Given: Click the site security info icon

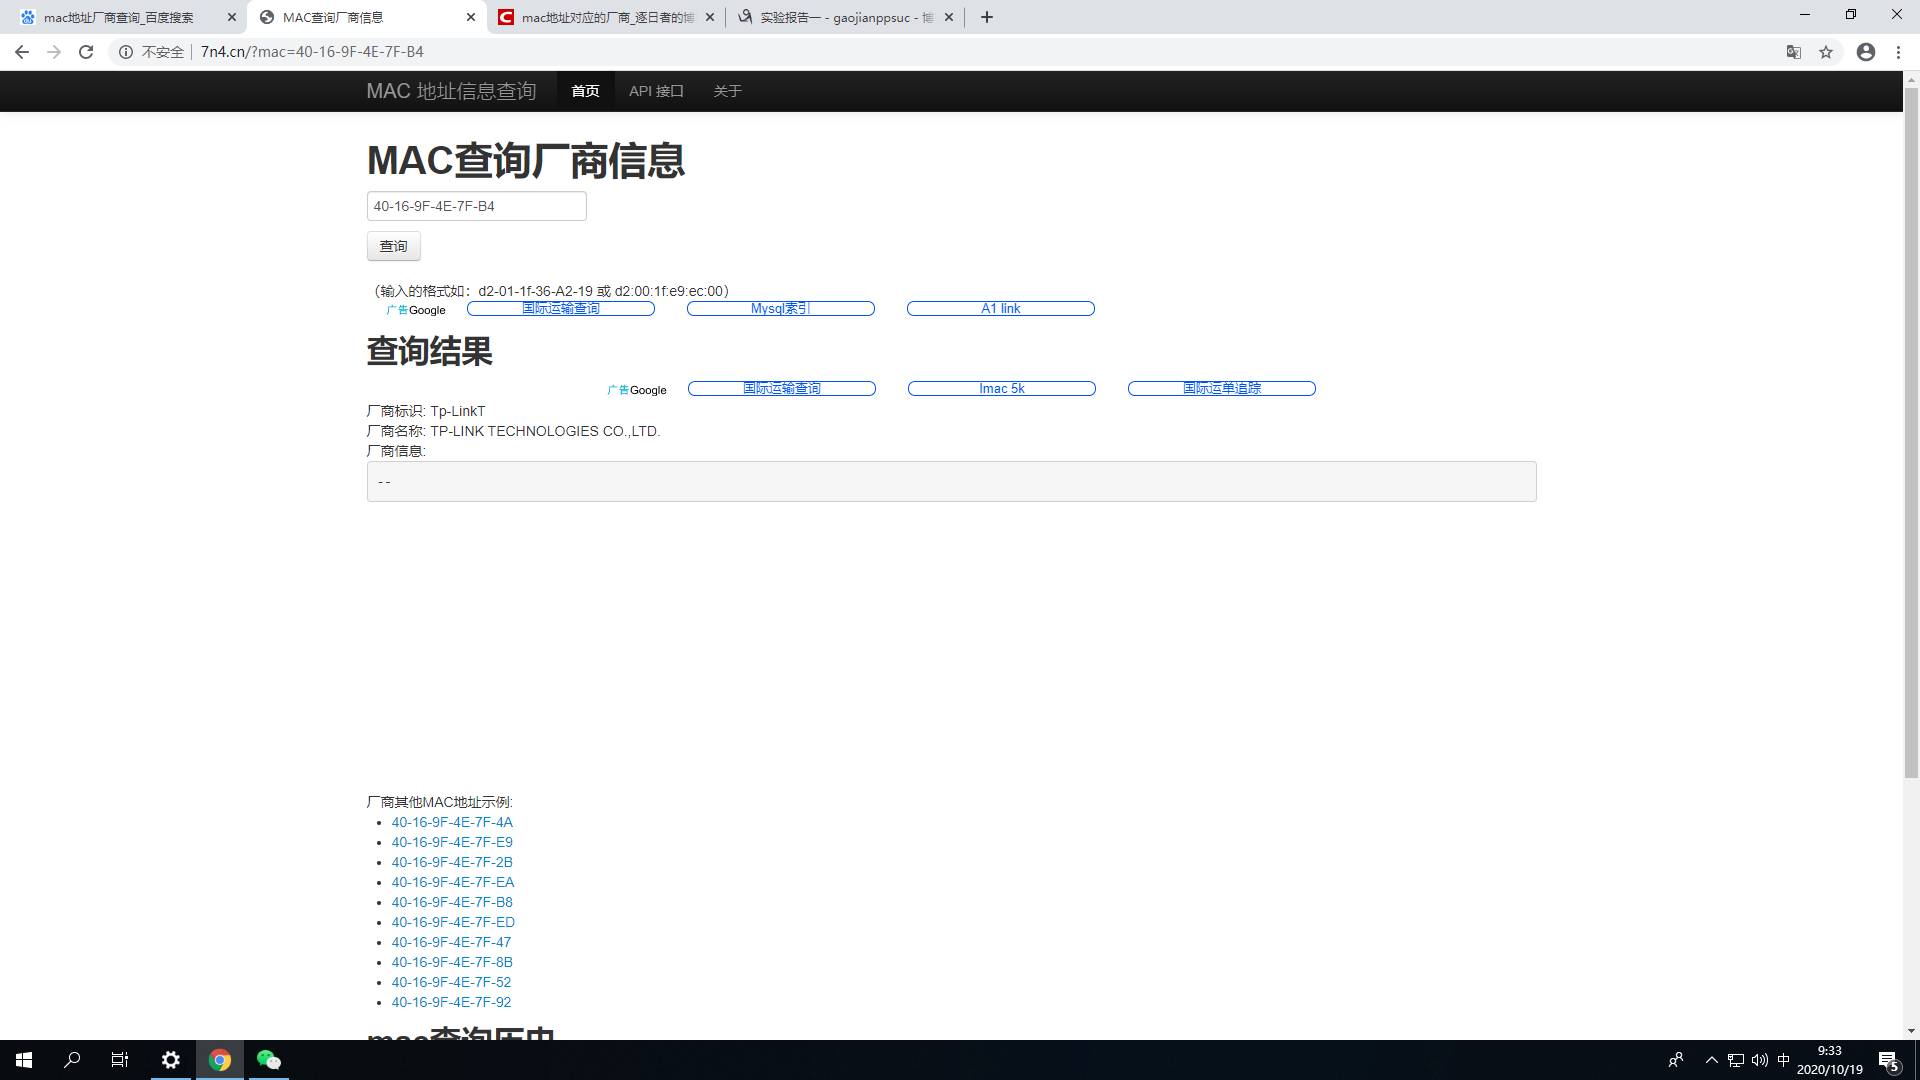Looking at the screenshot, I should pyautogui.click(x=126, y=52).
